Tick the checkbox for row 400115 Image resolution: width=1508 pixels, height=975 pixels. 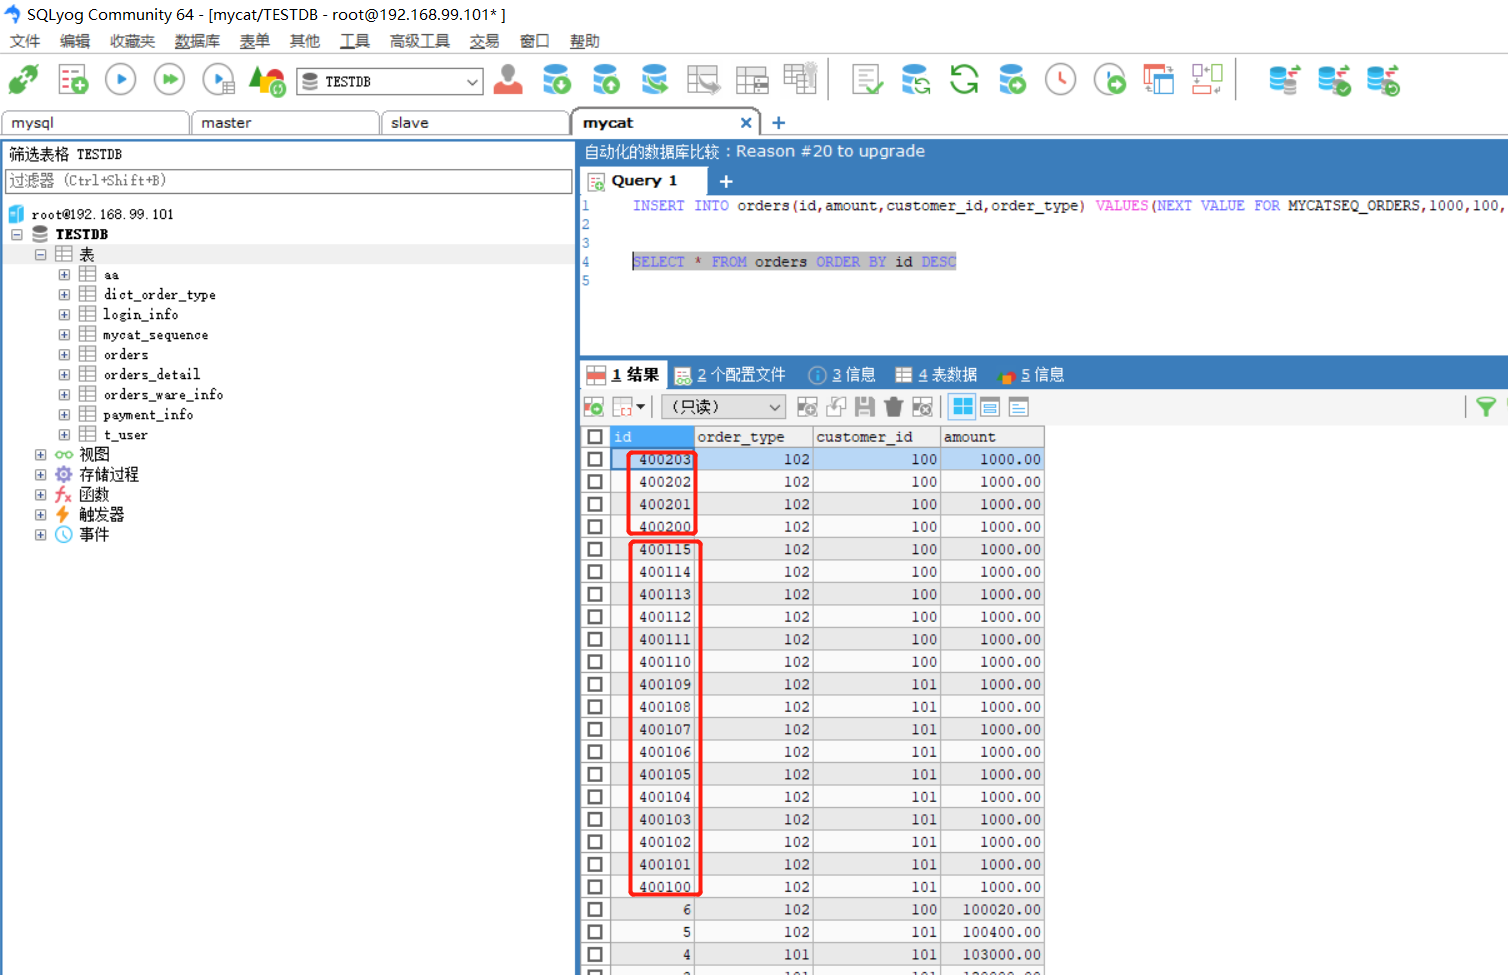point(595,549)
